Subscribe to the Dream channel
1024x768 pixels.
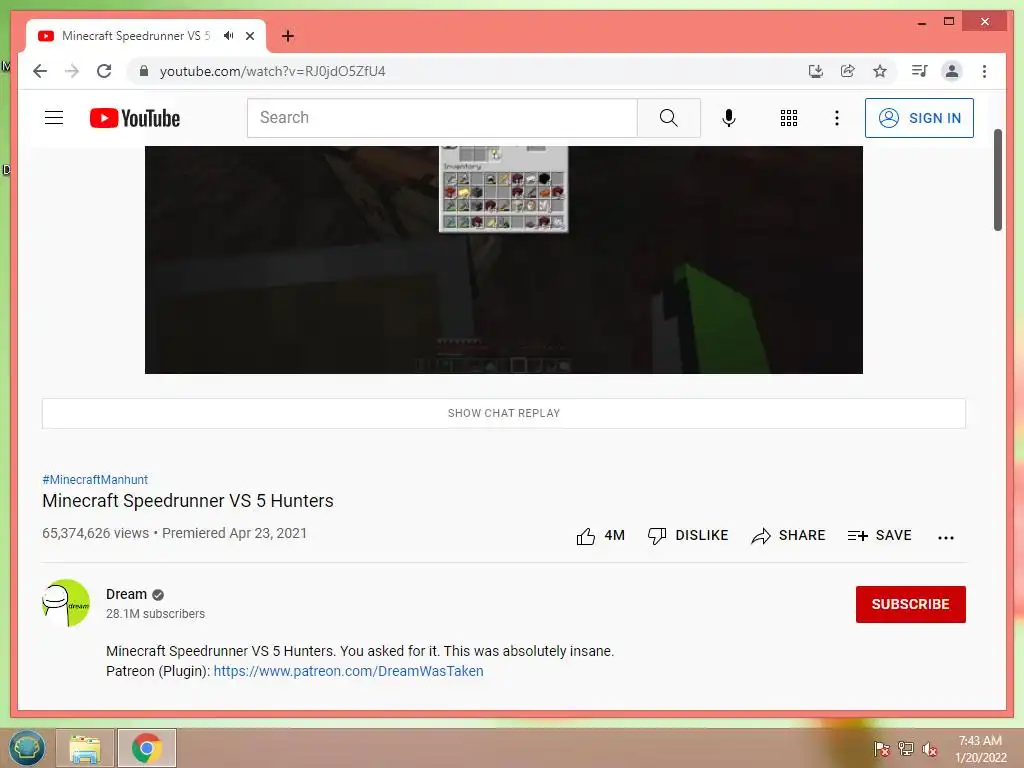click(910, 604)
